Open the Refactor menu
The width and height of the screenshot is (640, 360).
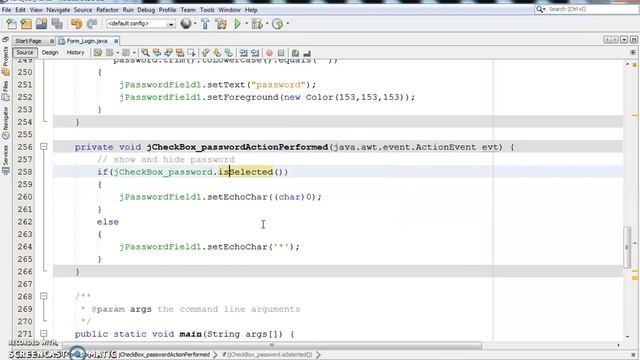pyautogui.click(x=107, y=10)
